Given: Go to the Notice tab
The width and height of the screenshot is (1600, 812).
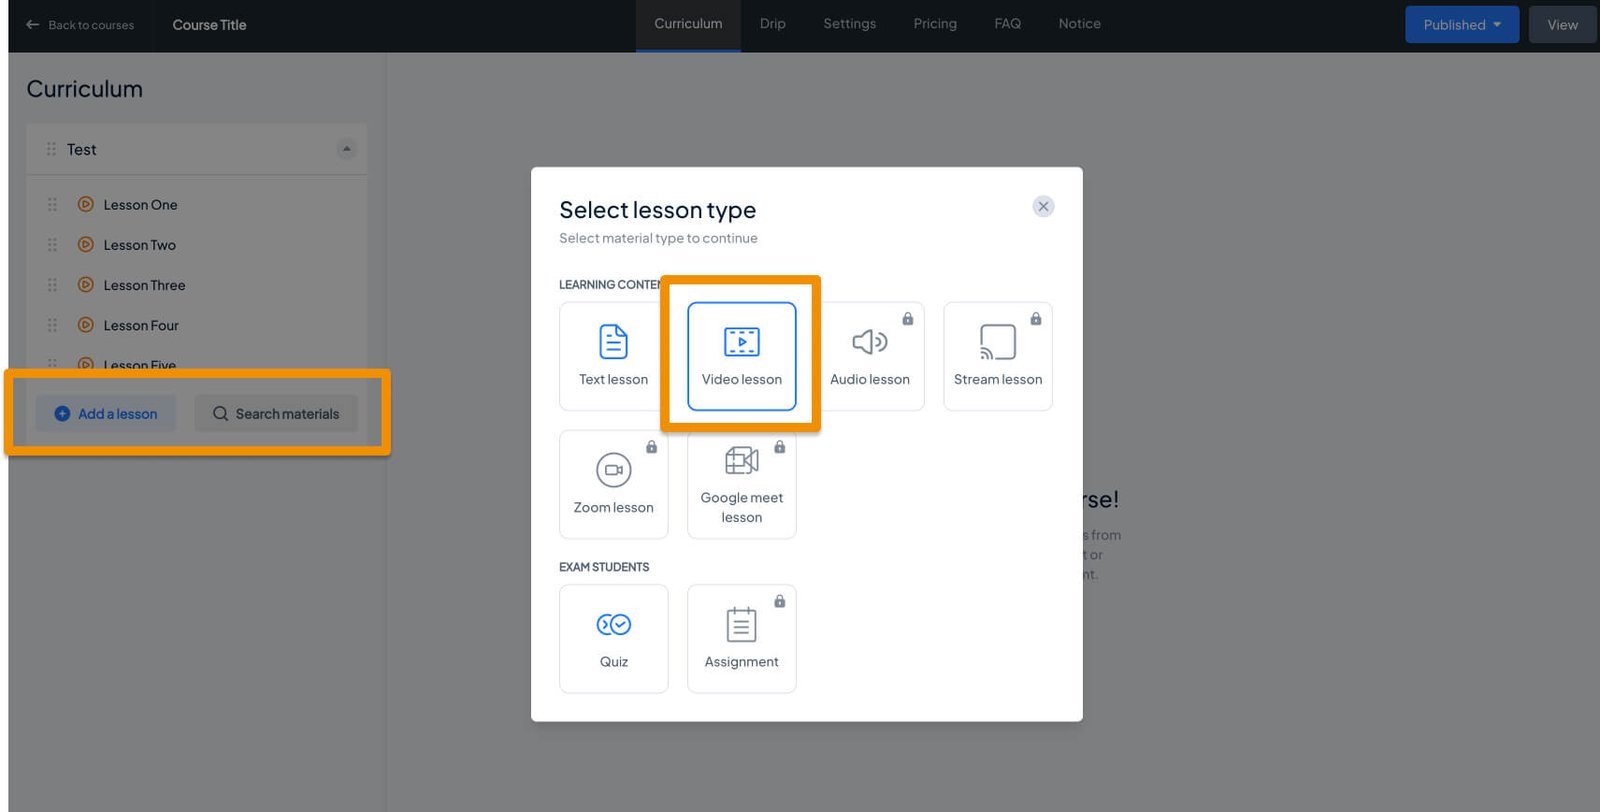Looking at the screenshot, I should pyautogui.click(x=1079, y=24).
